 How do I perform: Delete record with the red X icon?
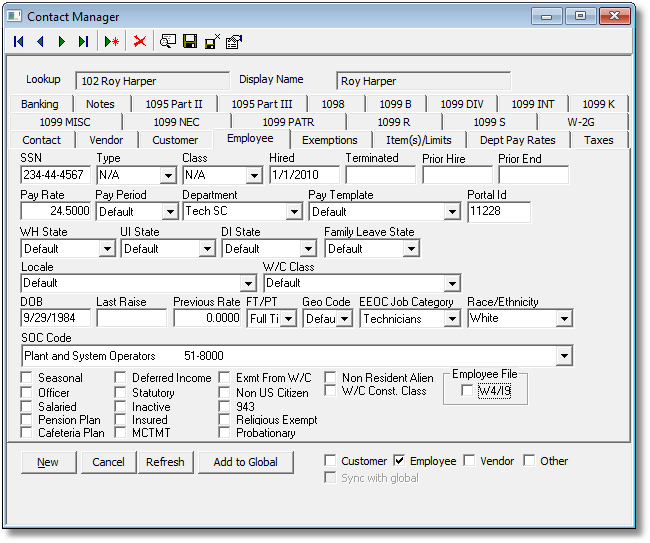(x=140, y=41)
